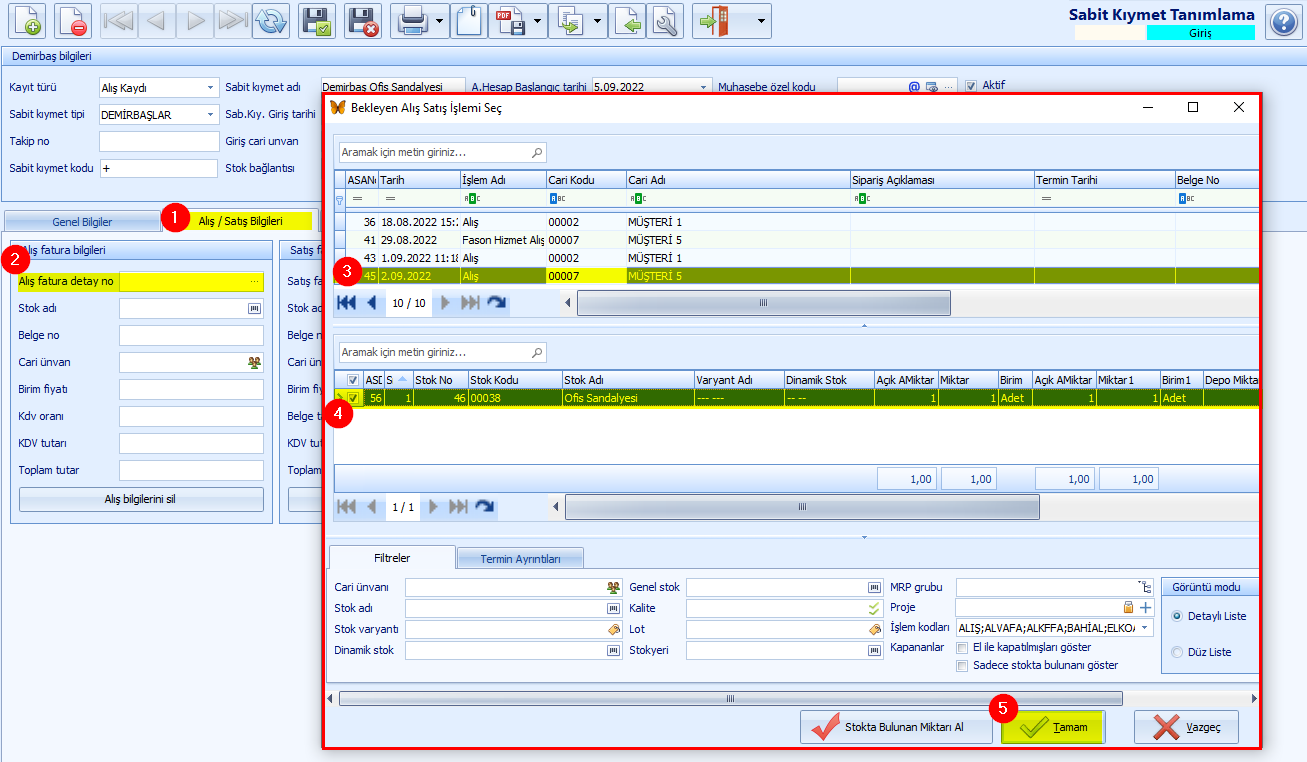Screen dimensions: 1307x762
Task: Enable Sadece stokta bulunanı göster
Action: click(x=962, y=665)
